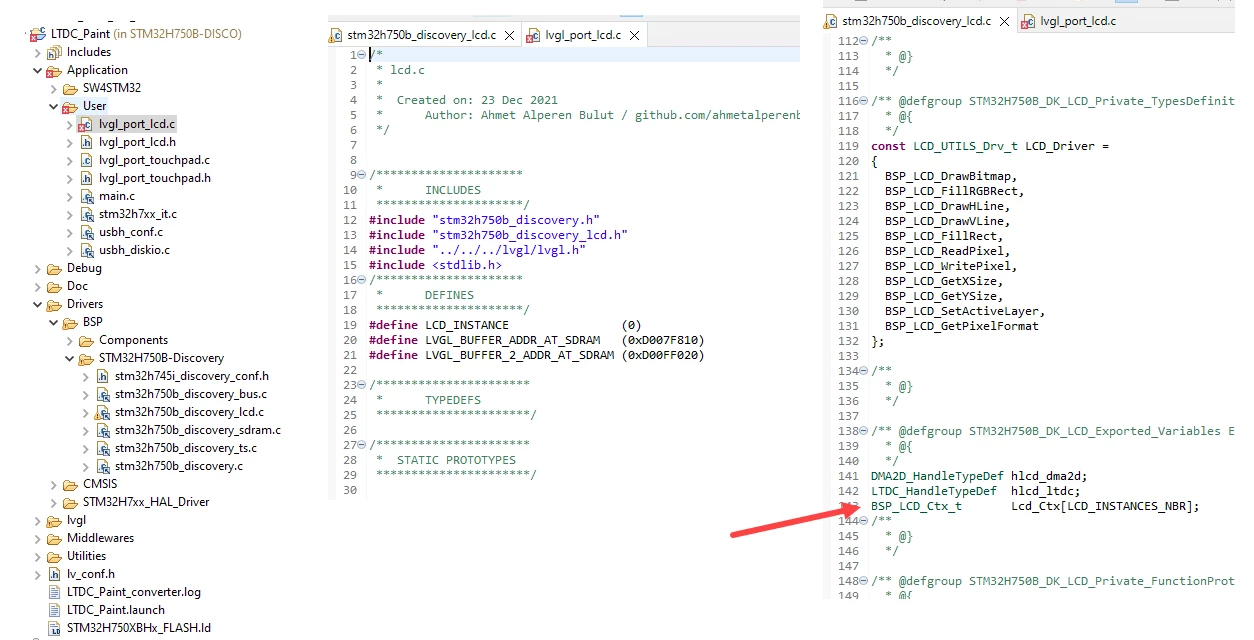Switch to lvgl_port_lcd.c tab in middle editor
Screen dimensions: 1254x640
(x=574, y=35)
